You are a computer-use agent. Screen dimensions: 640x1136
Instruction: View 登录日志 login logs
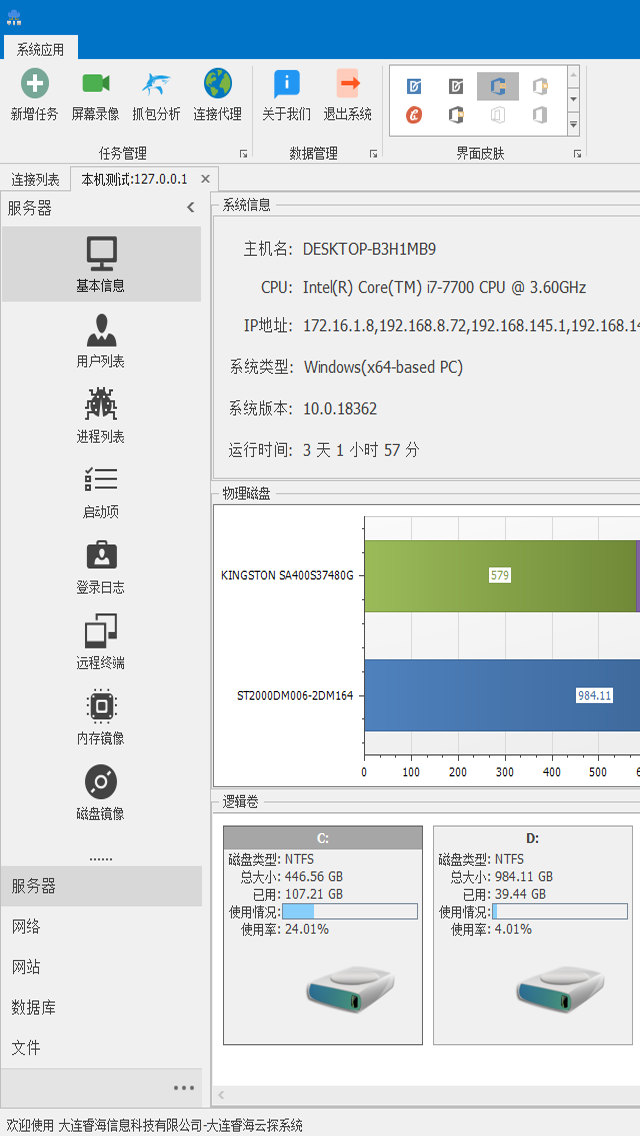(x=101, y=566)
